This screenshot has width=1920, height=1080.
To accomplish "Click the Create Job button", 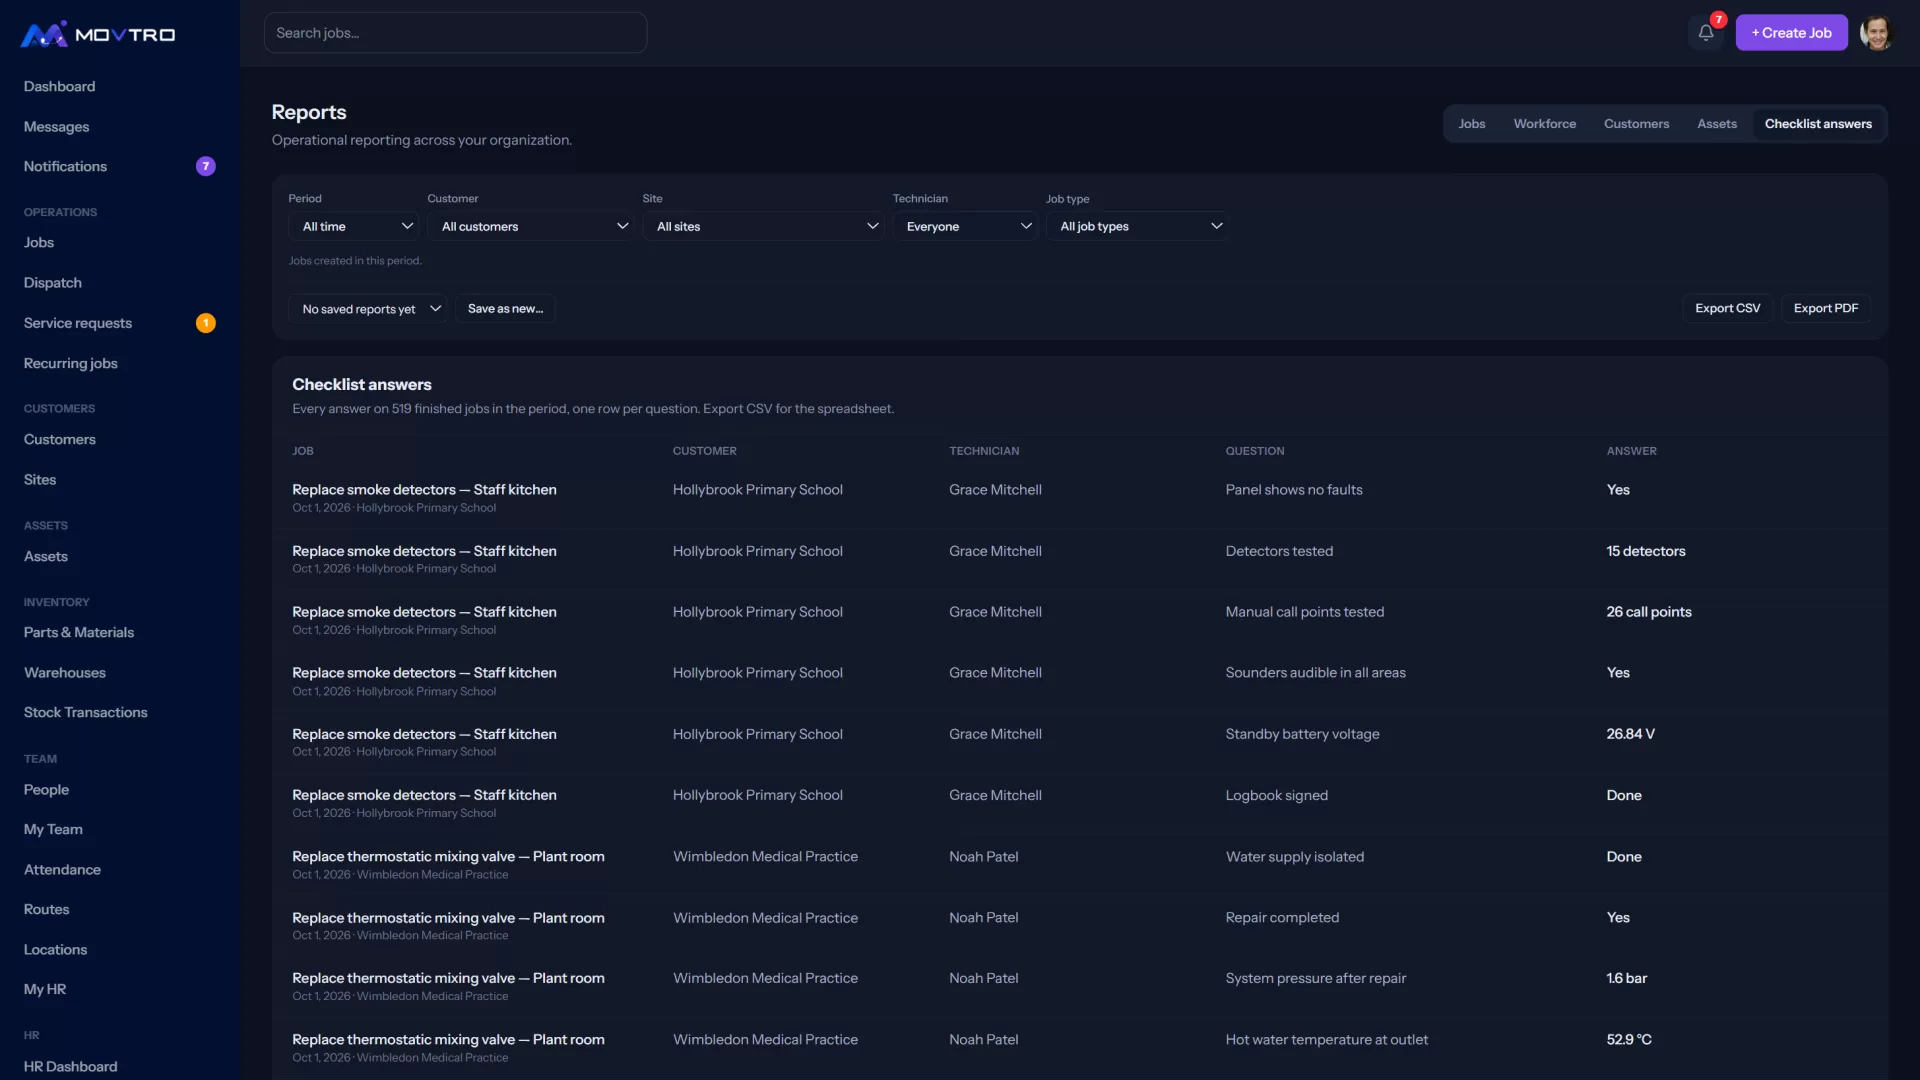I will pos(1791,33).
